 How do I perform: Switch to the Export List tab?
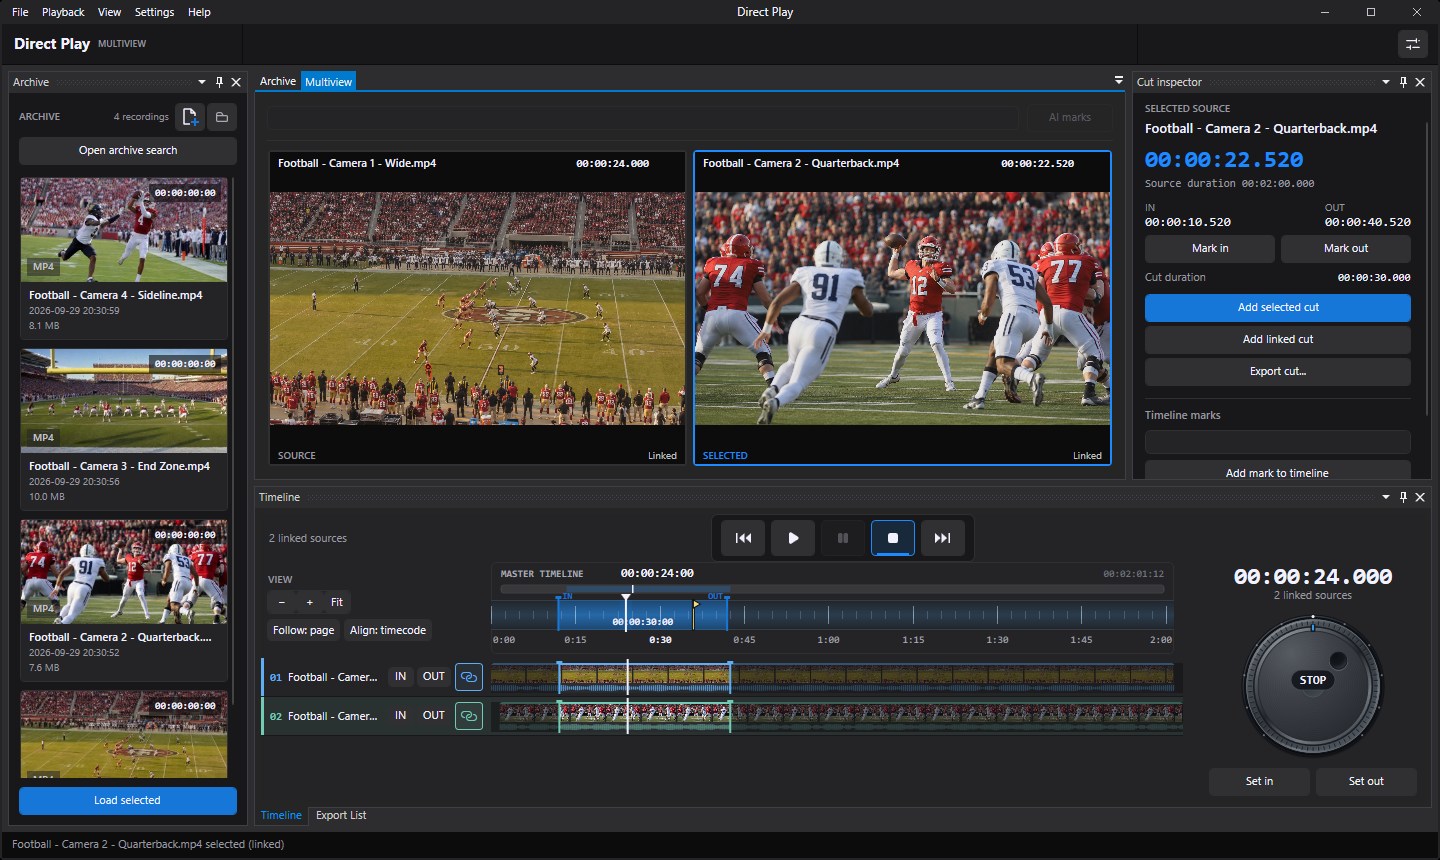(x=341, y=815)
